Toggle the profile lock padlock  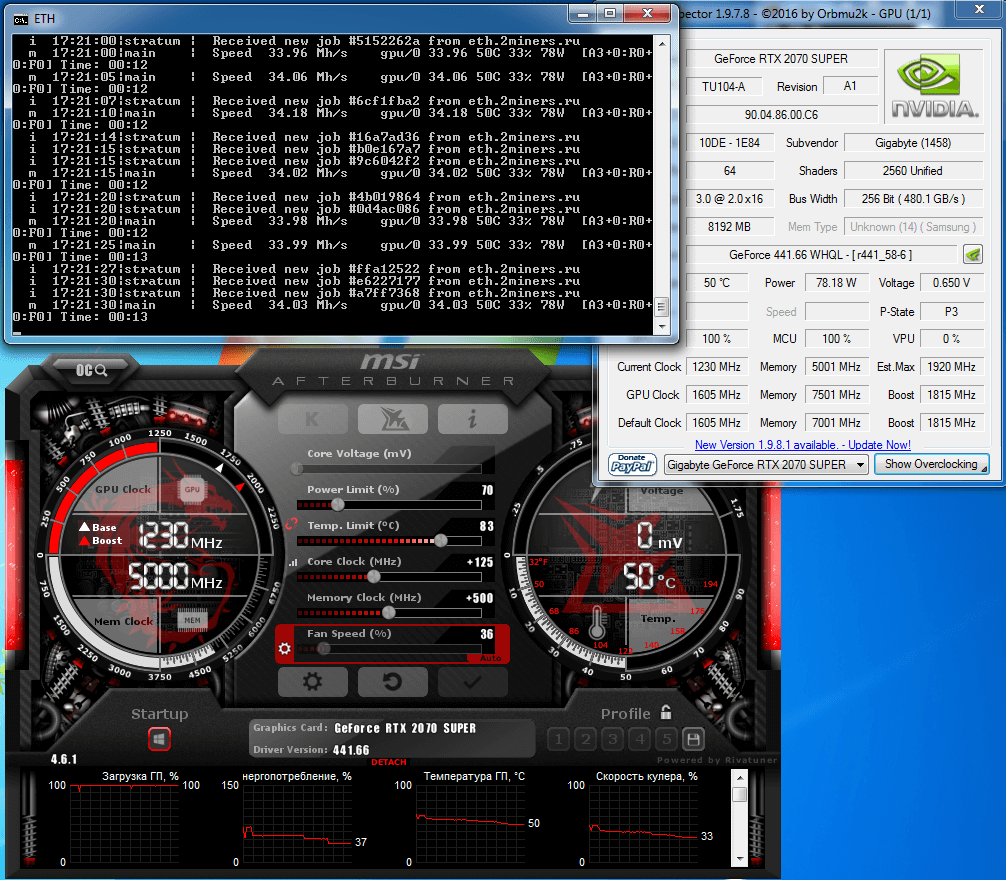(x=666, y=713)
